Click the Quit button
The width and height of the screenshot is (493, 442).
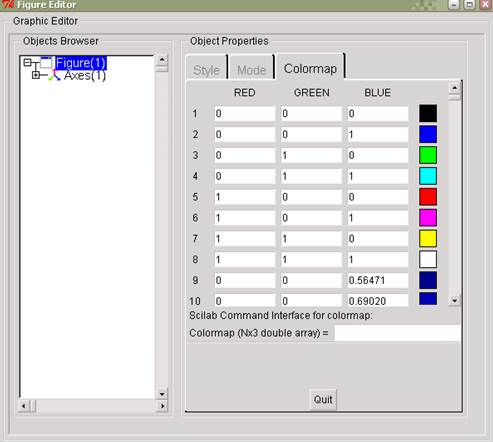tap(323, 399)
